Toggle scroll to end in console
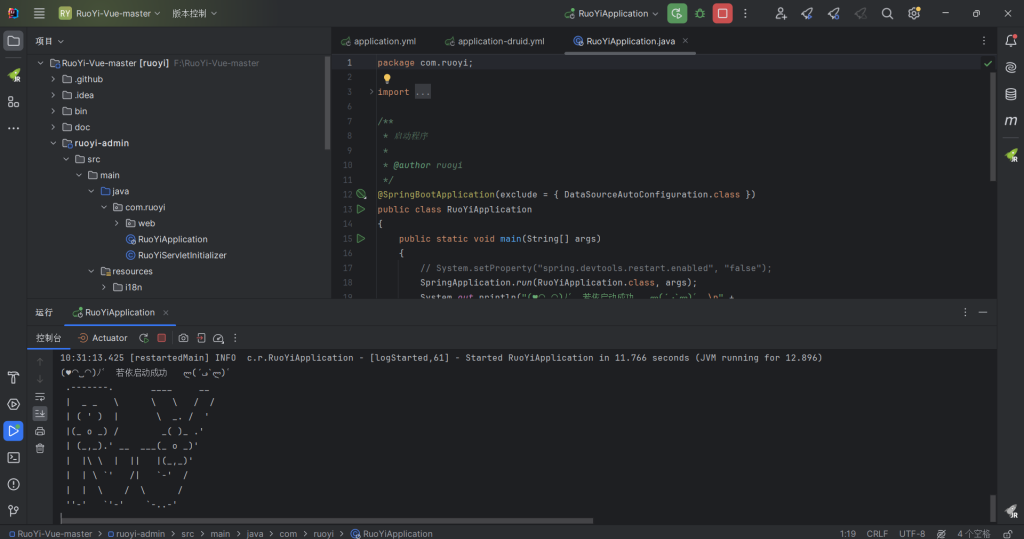 pyautogui.click(x=40, y=413)
